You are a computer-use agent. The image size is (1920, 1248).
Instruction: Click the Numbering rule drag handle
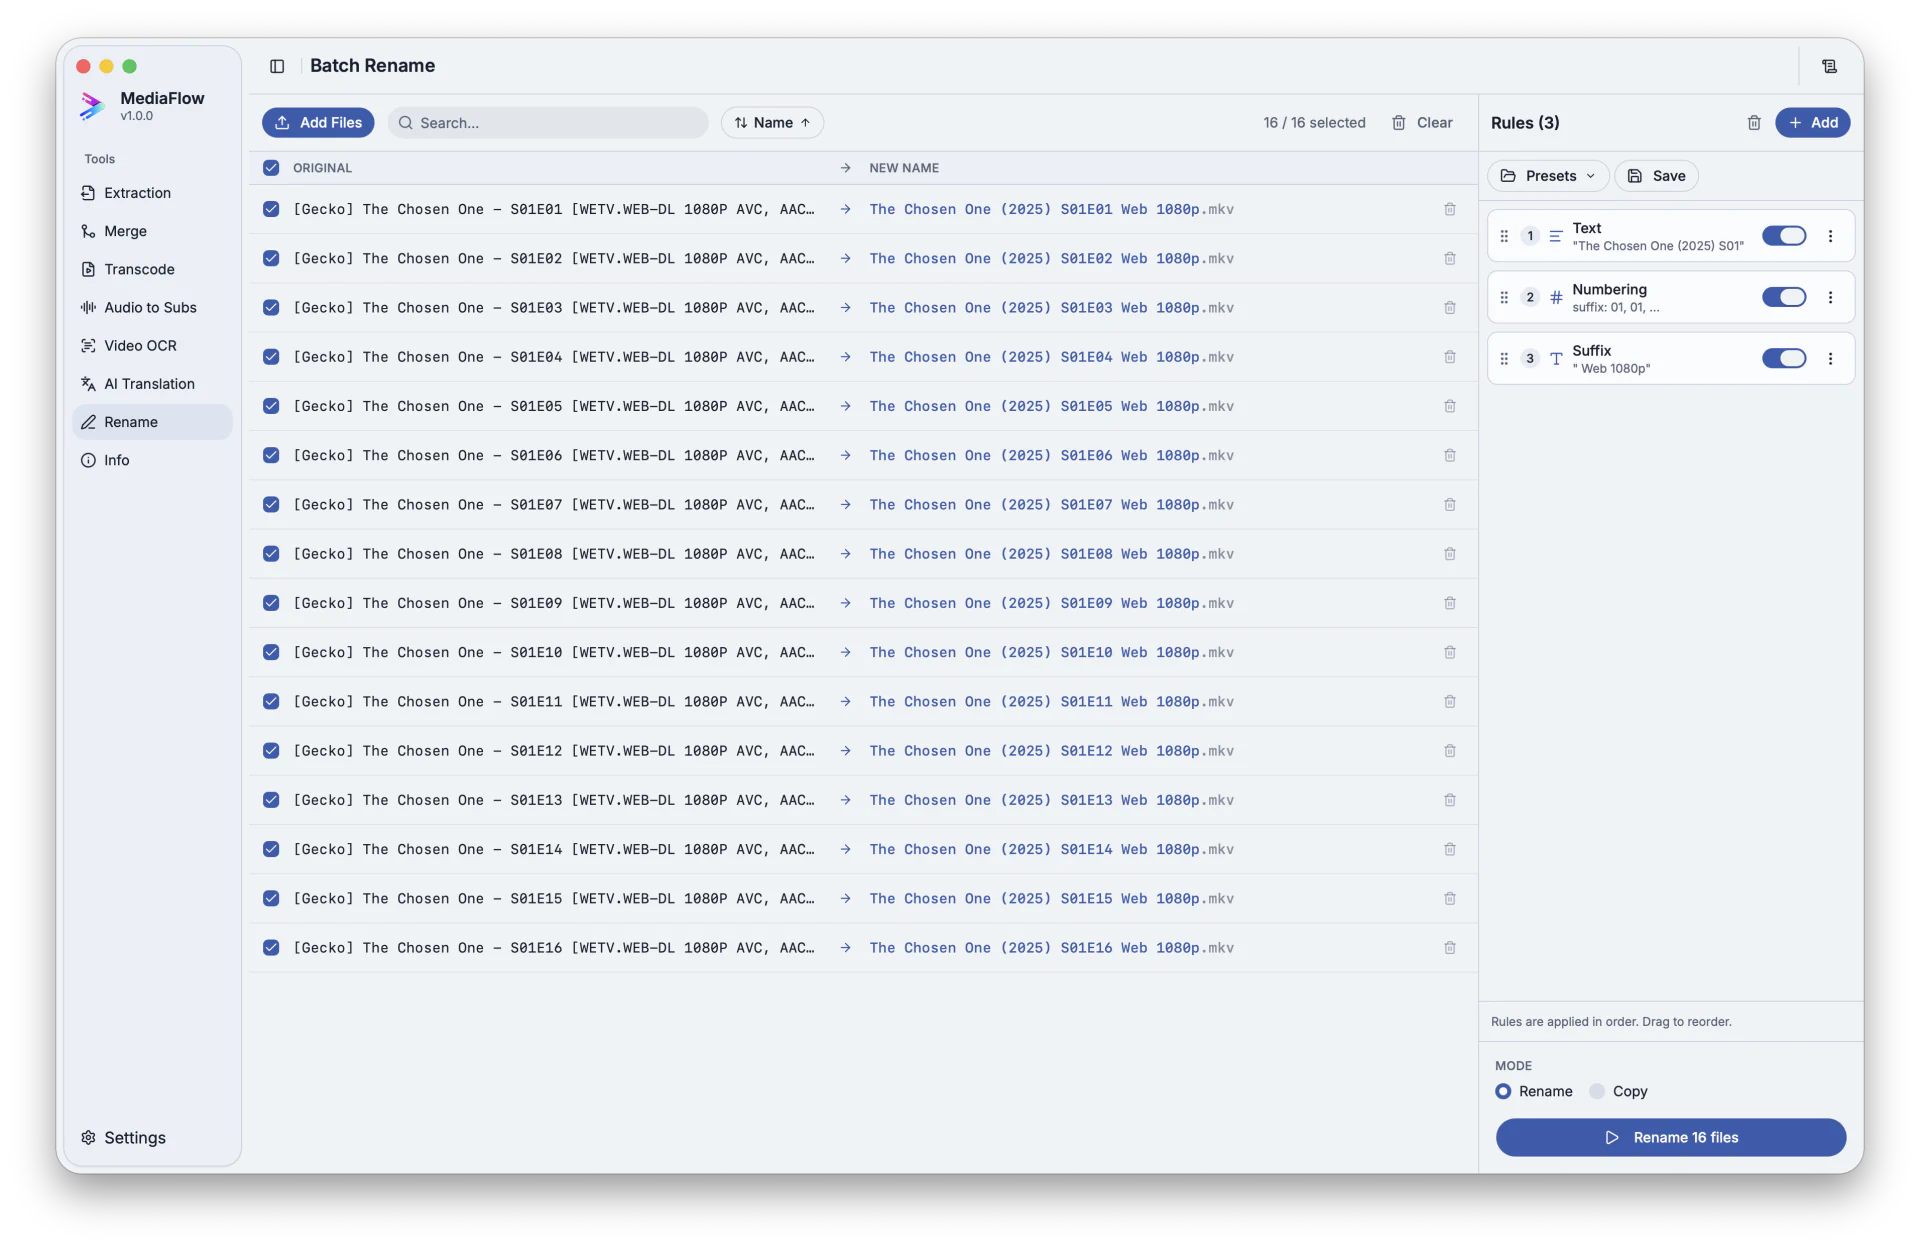coord(1504,297)
